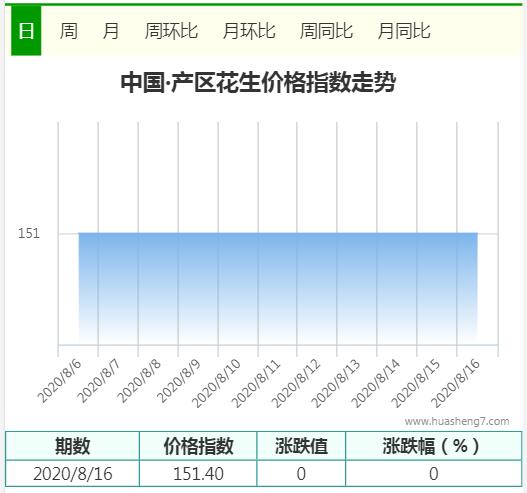Switch to the 周 weekly tab
This screenshot has height=493, width=527.
(x=69, y=31)
